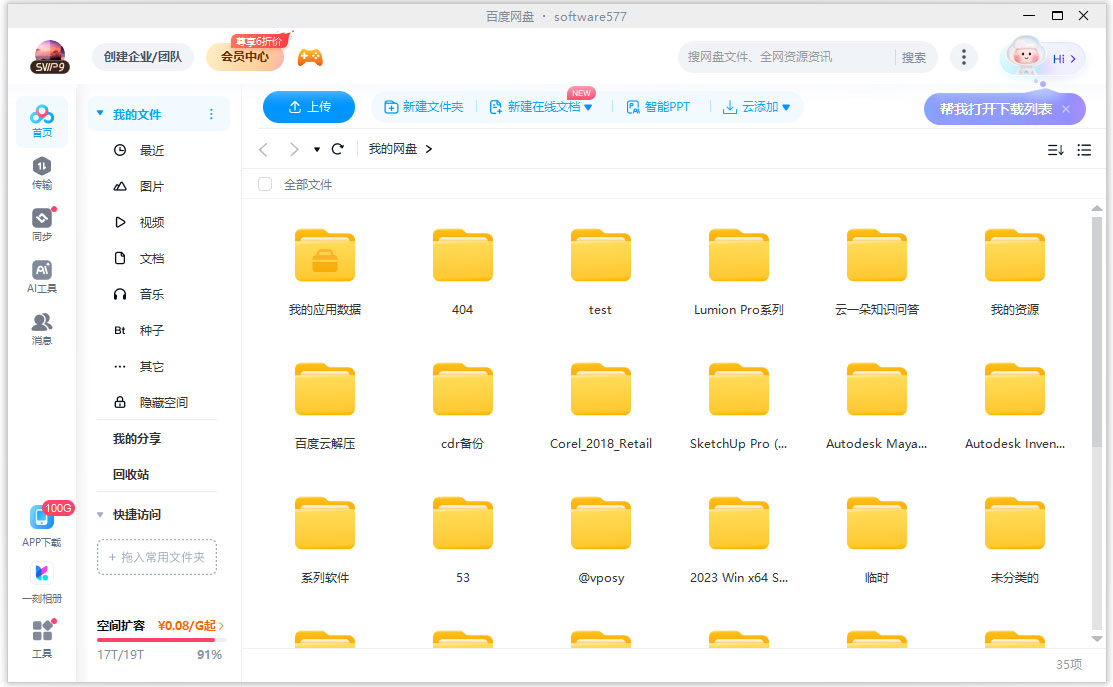Click the refresh icon beside navigation arrows
Screen dimensions: 1113x687
(338, 149)
